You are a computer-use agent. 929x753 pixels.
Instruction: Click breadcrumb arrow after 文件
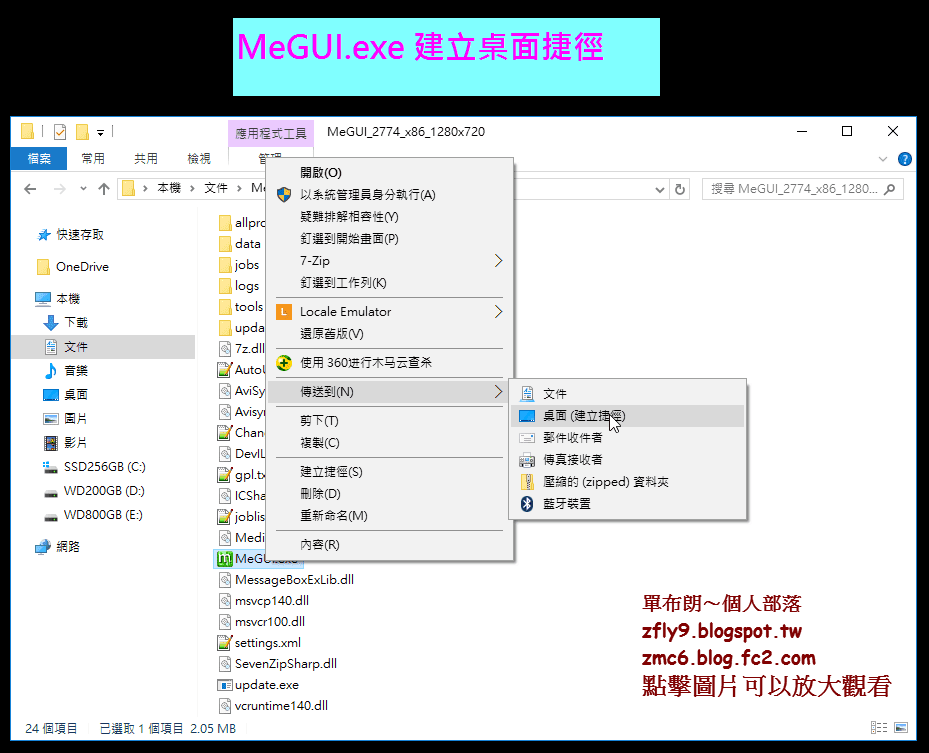239,188
